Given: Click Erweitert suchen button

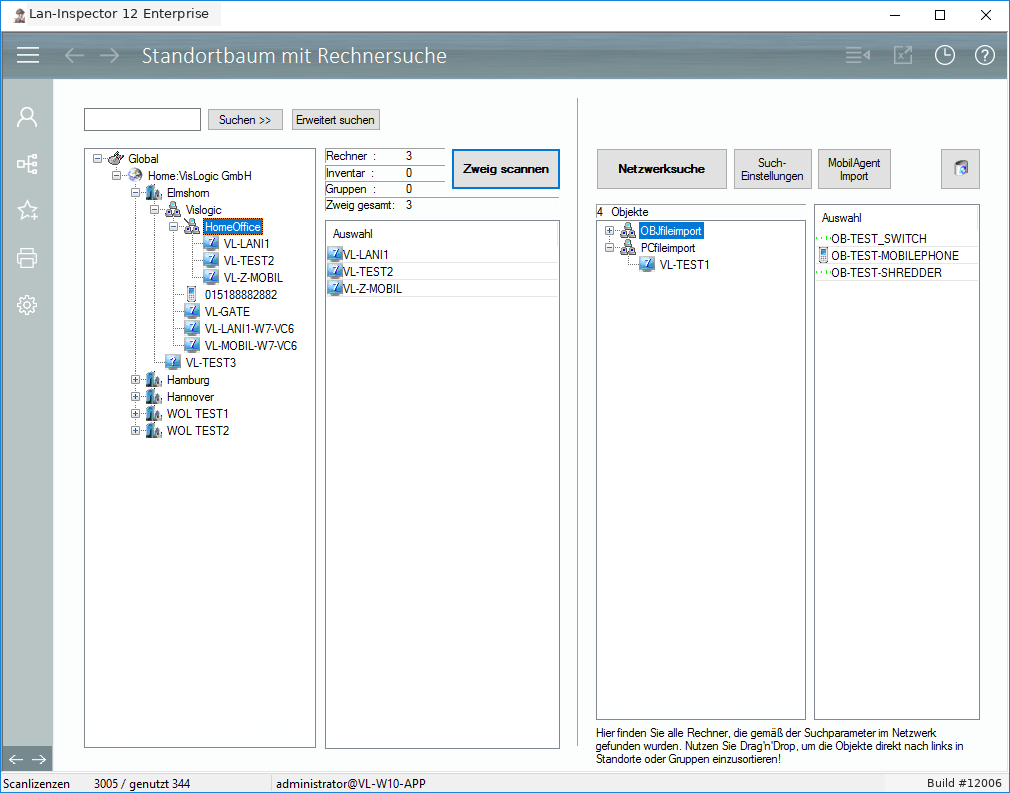Looking at the screenshot, I should point(335,120).
